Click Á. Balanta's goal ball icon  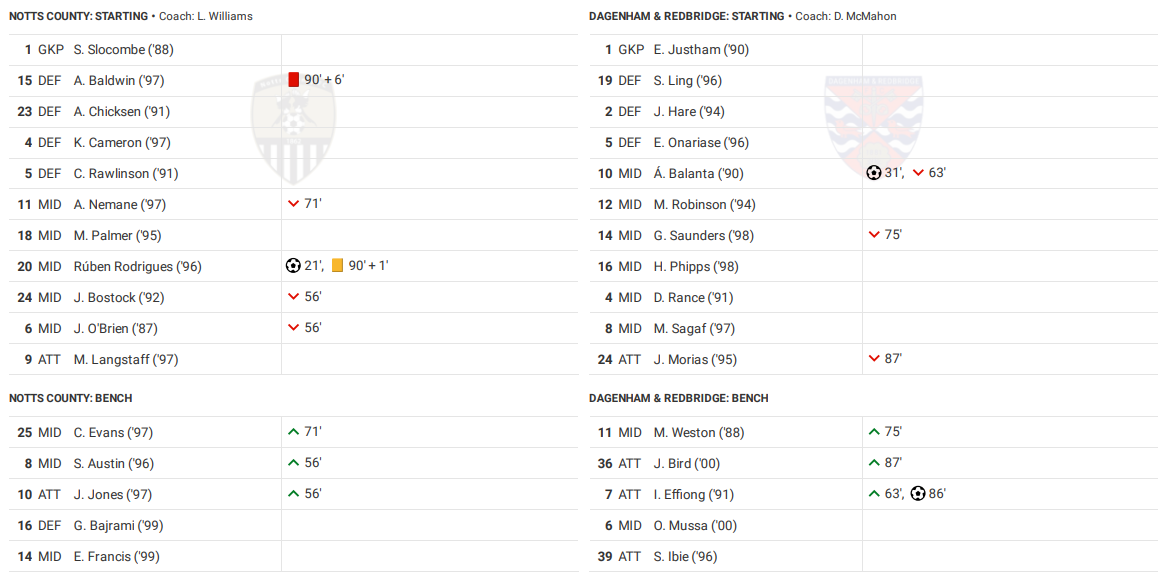coord(874,173)
